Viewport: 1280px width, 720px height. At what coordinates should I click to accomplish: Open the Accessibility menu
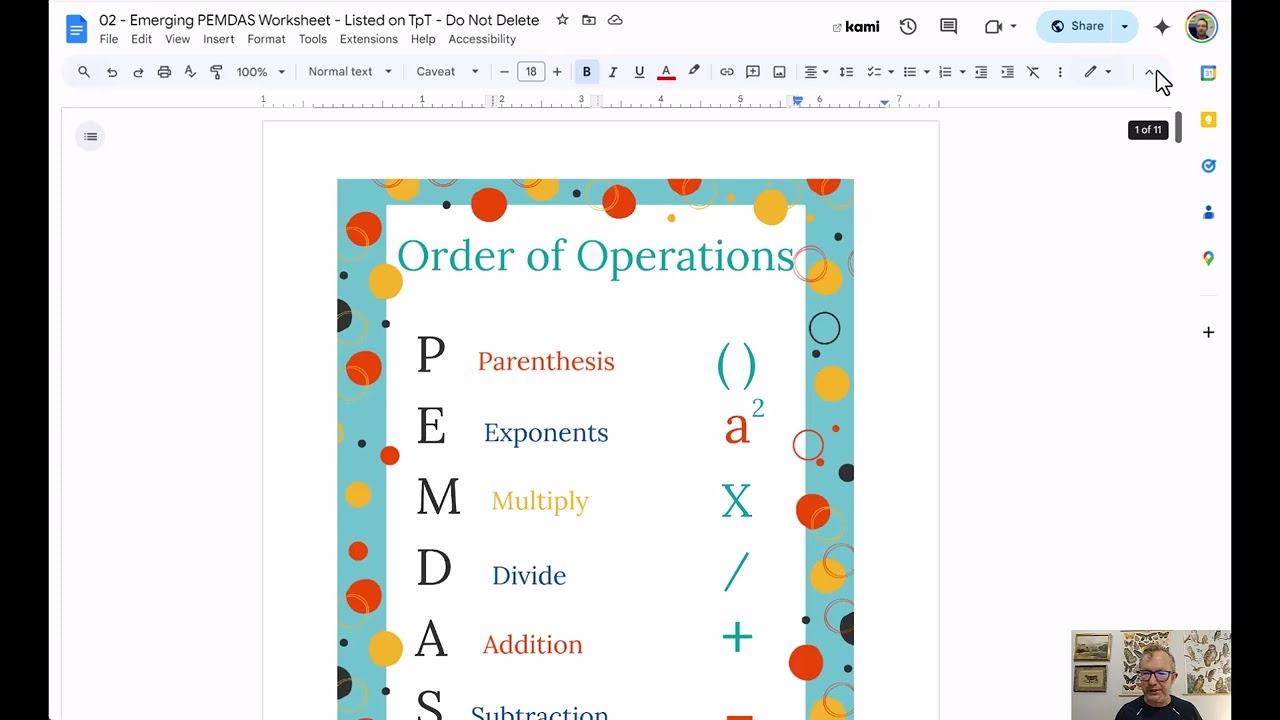point(482,39)
